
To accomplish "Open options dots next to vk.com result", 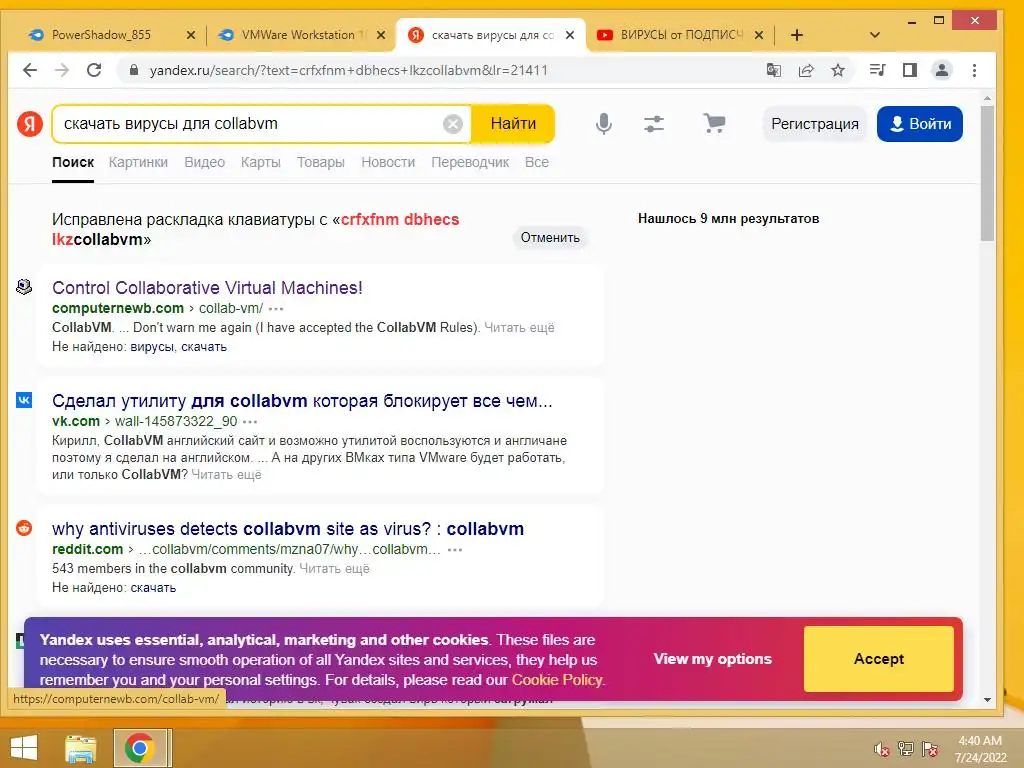I will pos(250,422).
